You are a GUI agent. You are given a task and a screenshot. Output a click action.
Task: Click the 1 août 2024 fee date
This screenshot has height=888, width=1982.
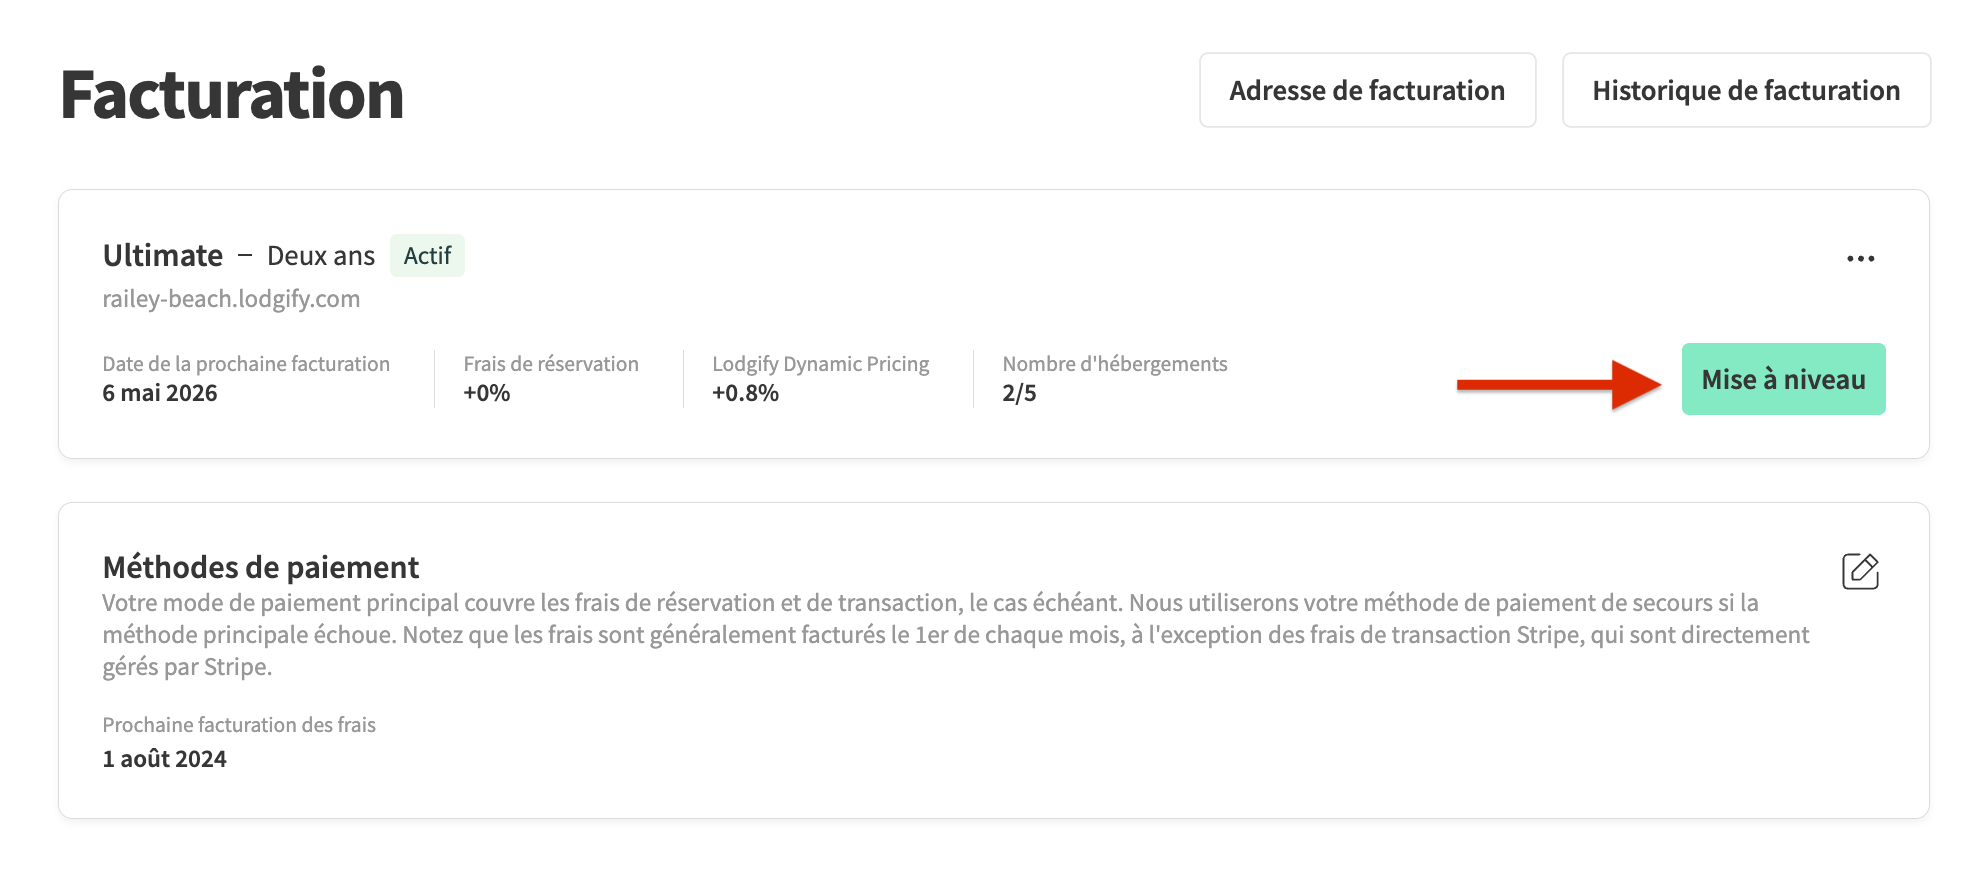click(165, 759)
